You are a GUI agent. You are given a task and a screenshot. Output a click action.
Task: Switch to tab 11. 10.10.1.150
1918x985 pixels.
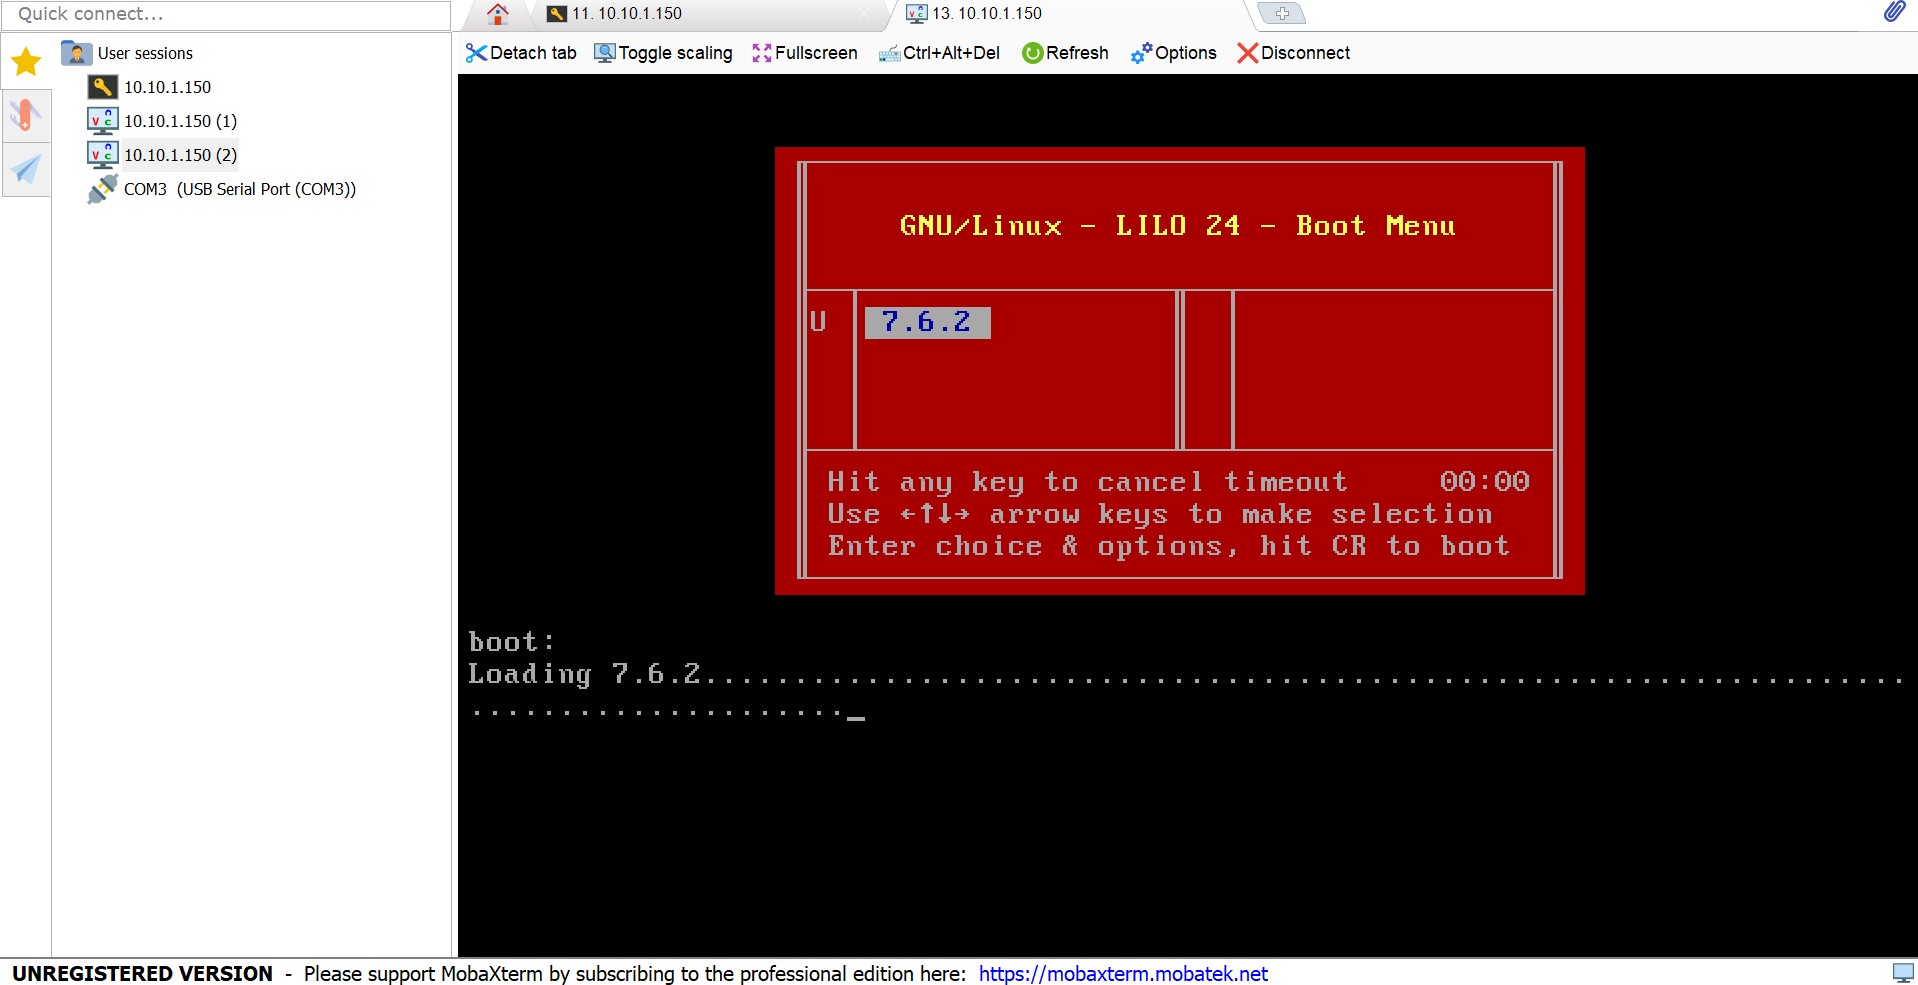626,14
